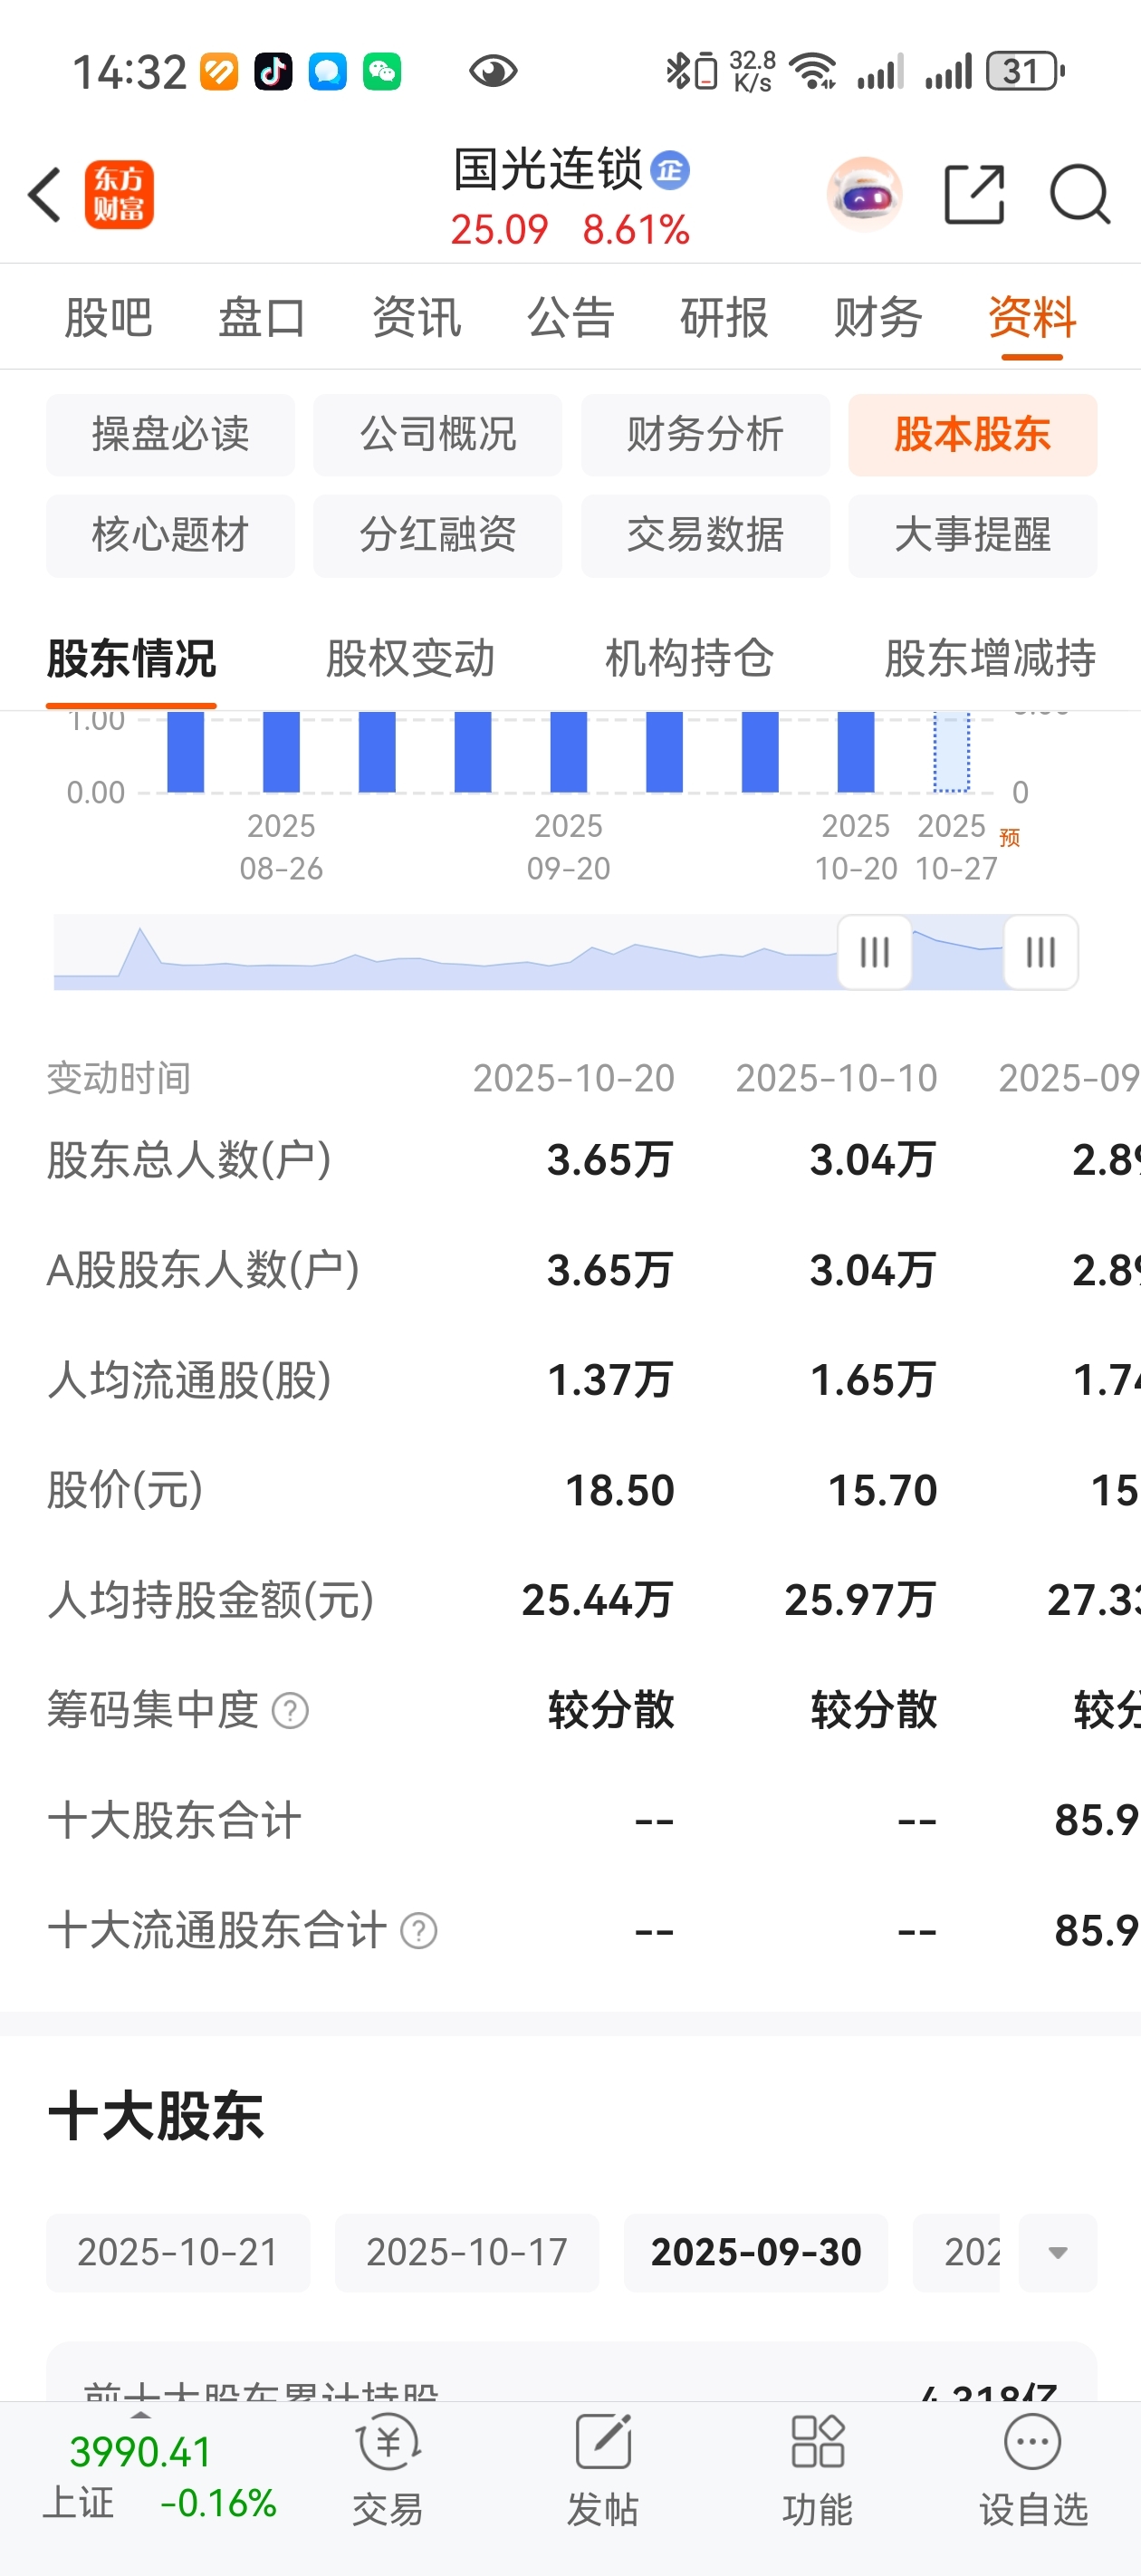Open search with the magnifier icon

tap(1080, 194)
